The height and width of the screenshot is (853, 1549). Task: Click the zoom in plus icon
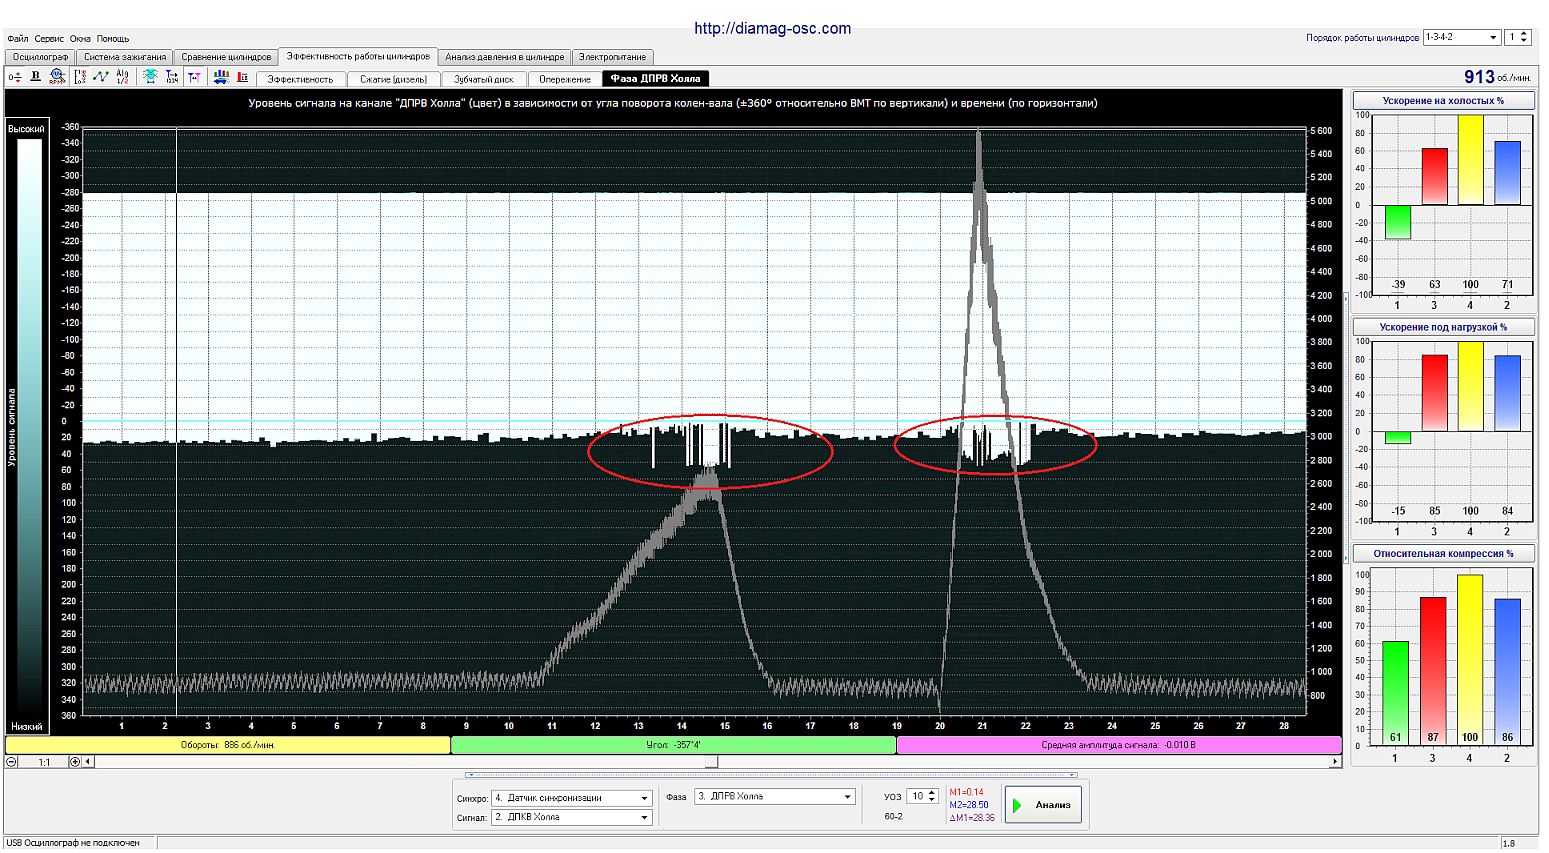pyautogui.click(x=74, y=762)
